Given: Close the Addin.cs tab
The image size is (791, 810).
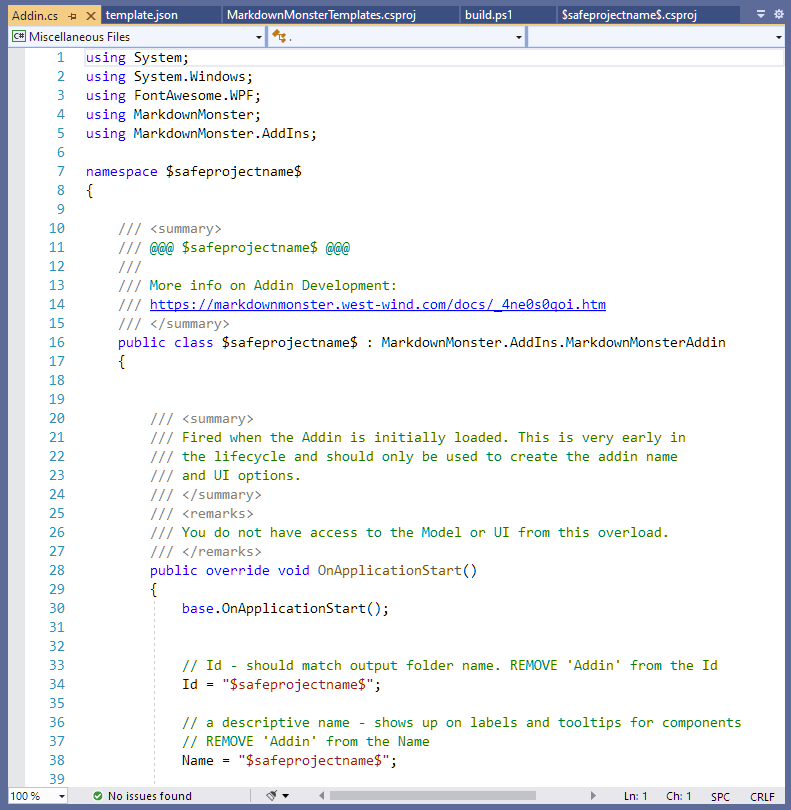Looking at the screenshot, I should (91, 16).
